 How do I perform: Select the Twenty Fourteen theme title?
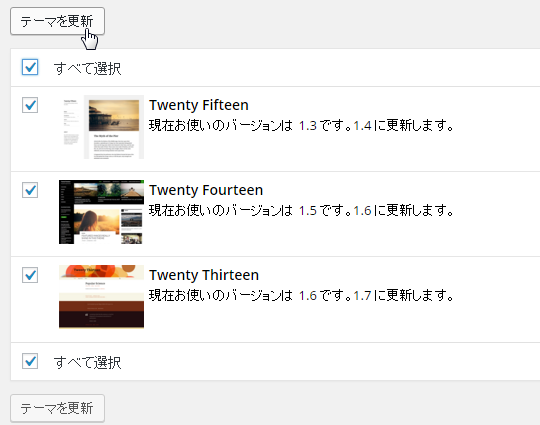point(206,190)
